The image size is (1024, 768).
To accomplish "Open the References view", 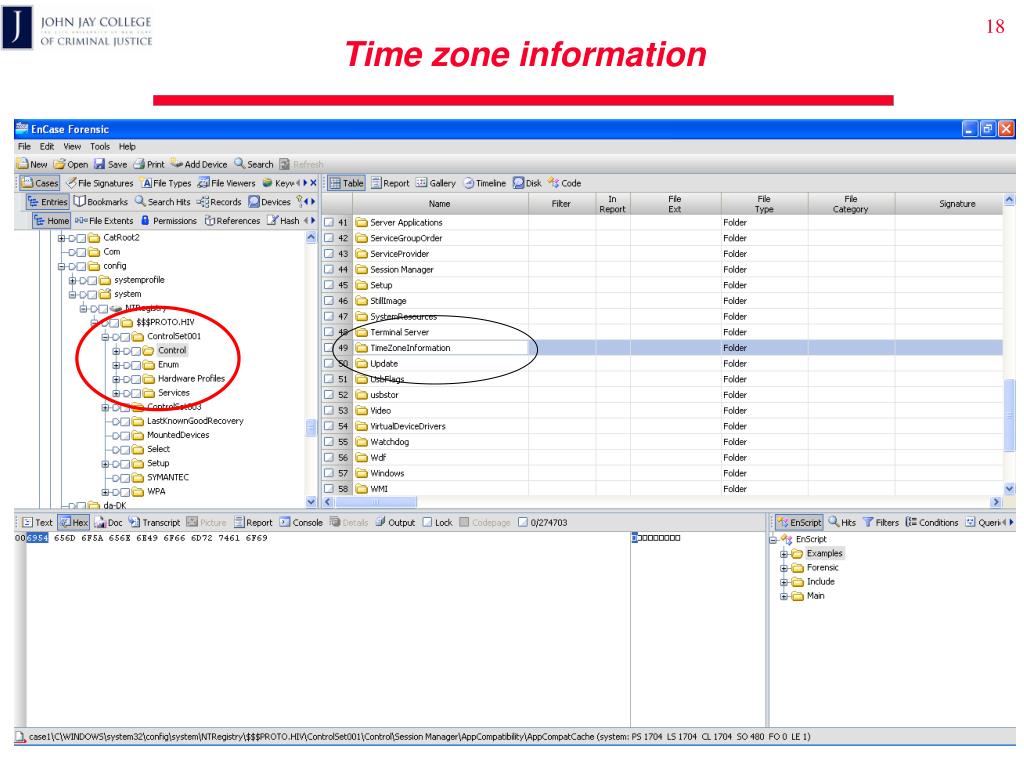I will [232, 221].
